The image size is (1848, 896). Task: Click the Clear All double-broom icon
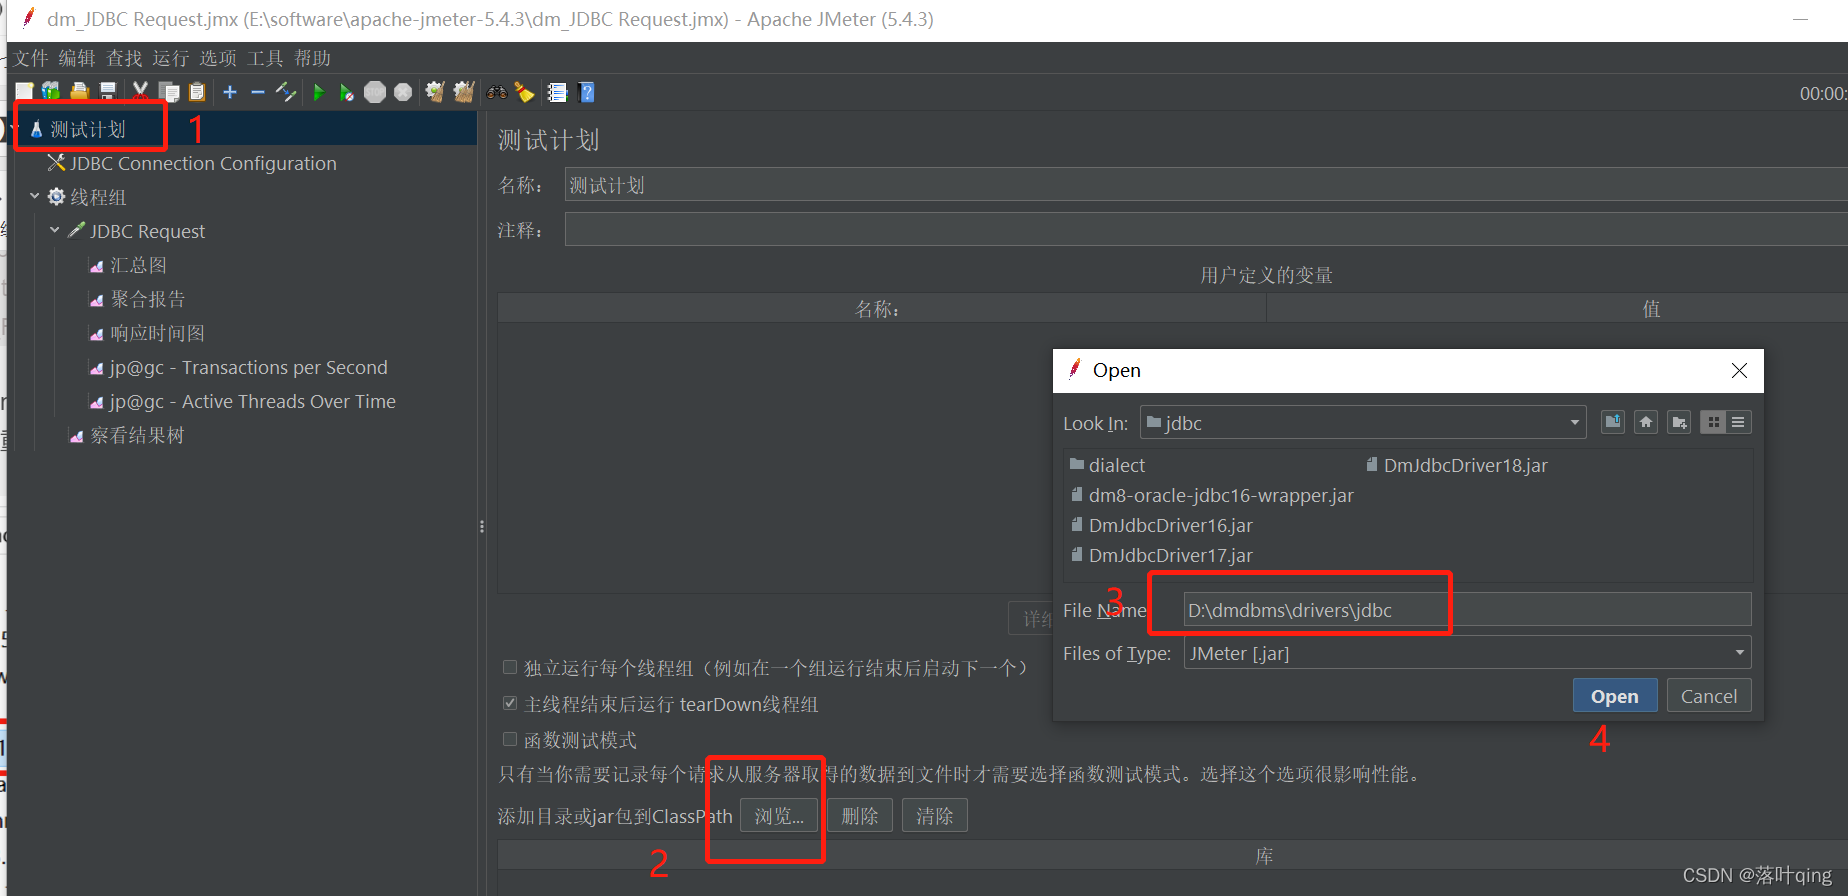coord(463,92)
